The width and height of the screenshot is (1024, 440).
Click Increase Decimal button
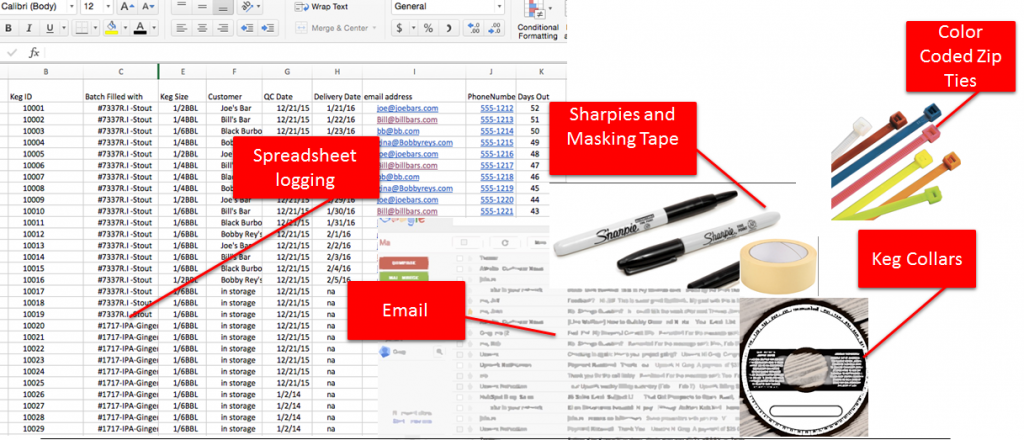pos(473,28)
